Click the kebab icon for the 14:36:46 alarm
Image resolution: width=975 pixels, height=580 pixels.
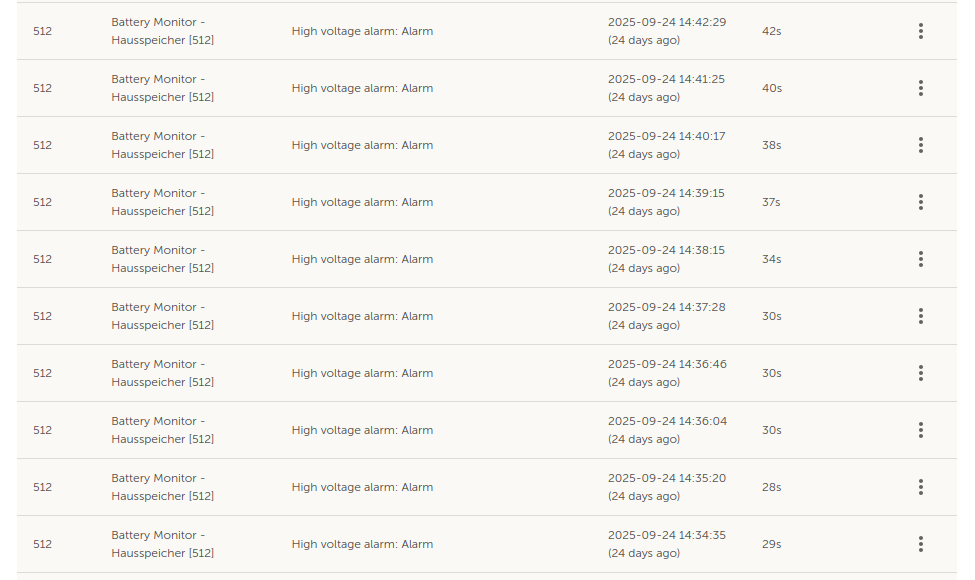[920, 373]
